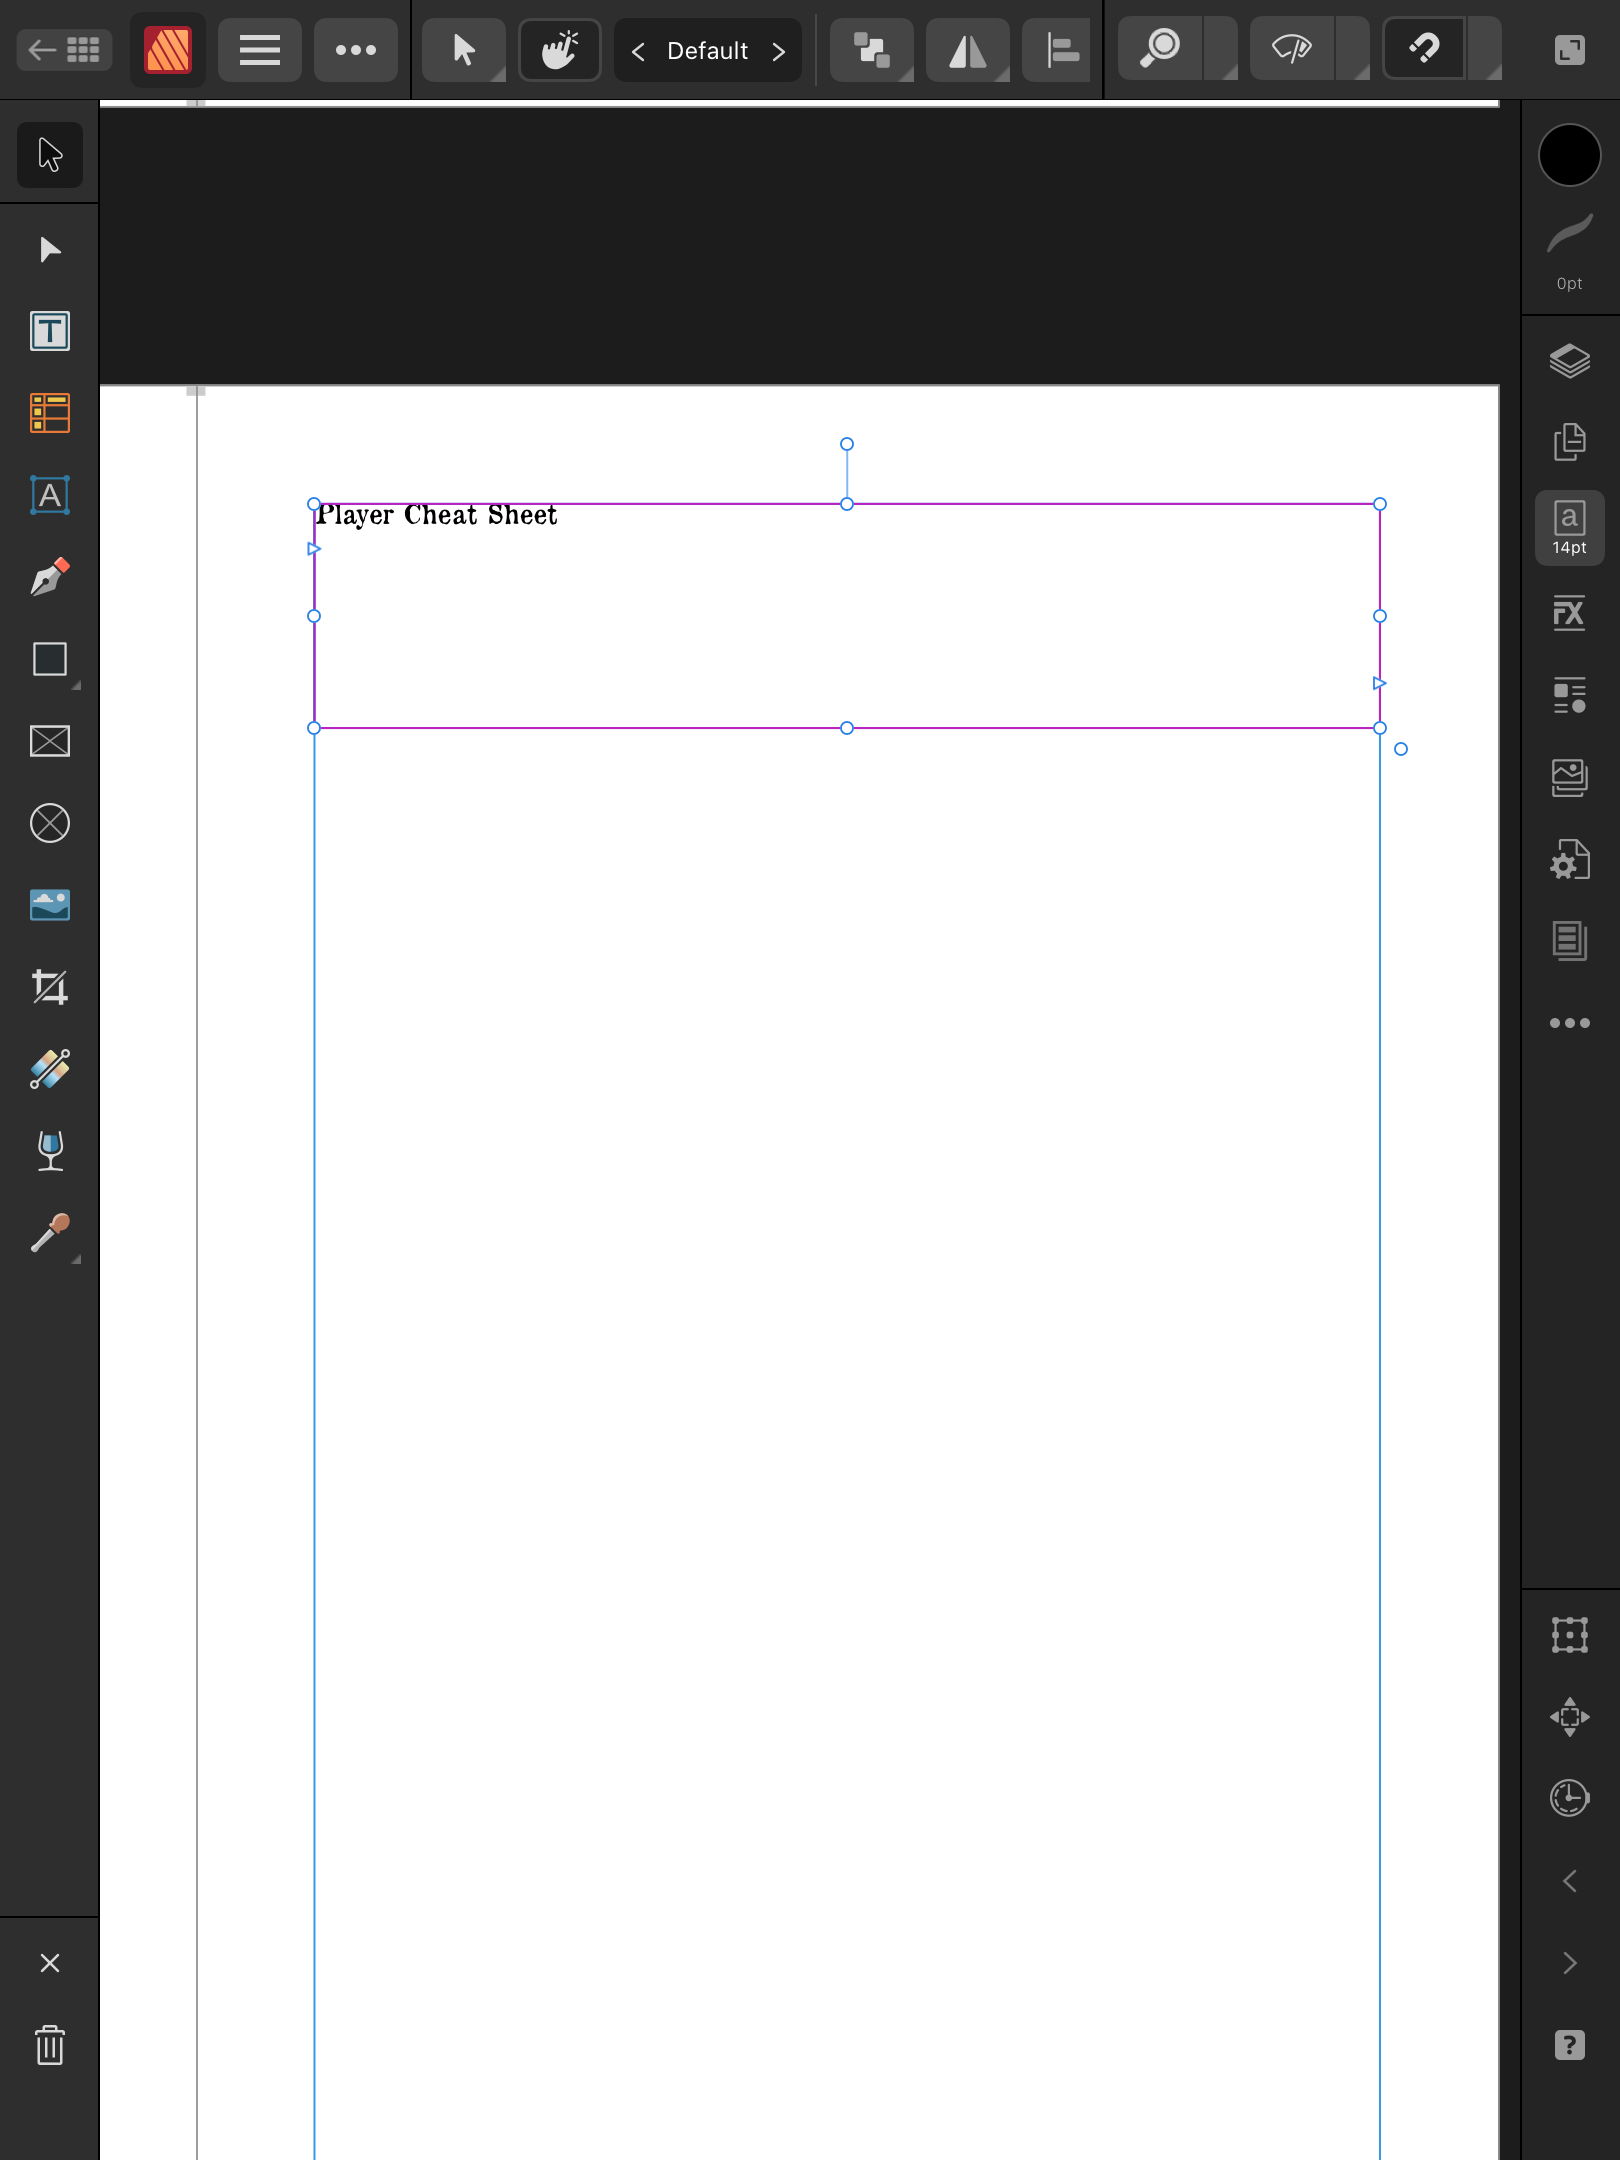This screenshot has width=1620, height=2160.
Task: Click the text flow-out triangle on right edge
Action: point(1379,683)
